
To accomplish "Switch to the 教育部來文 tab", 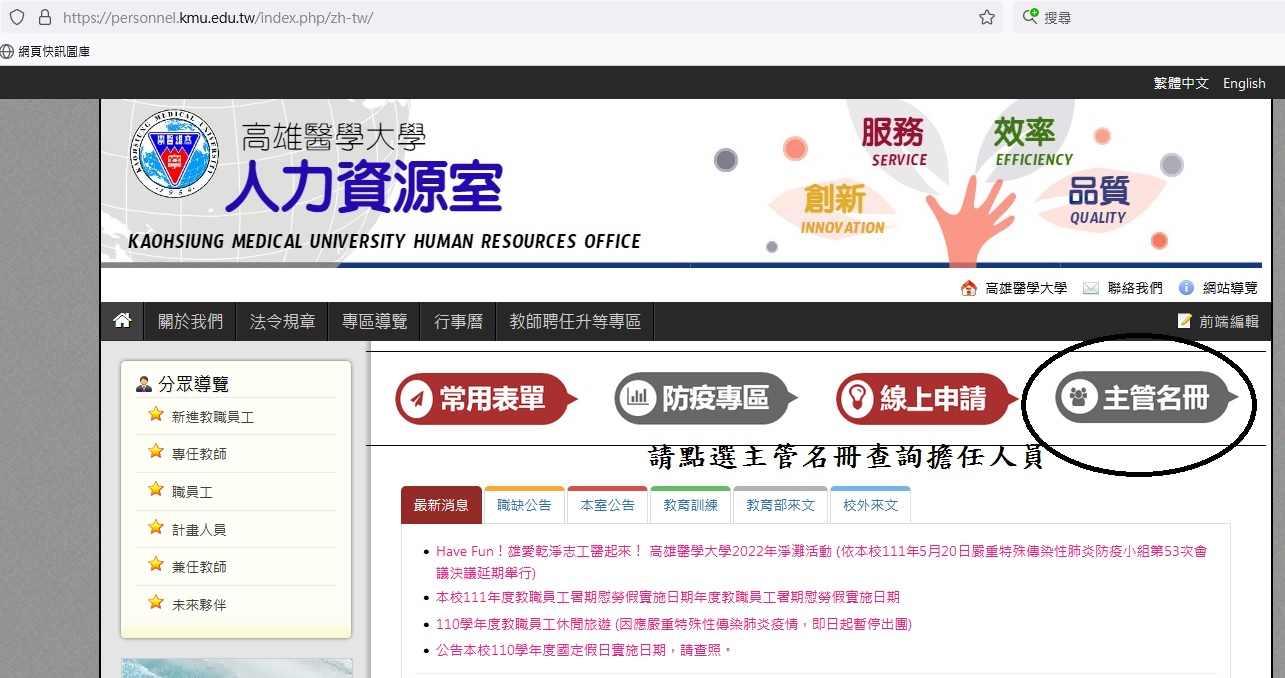I will [781, 505].
